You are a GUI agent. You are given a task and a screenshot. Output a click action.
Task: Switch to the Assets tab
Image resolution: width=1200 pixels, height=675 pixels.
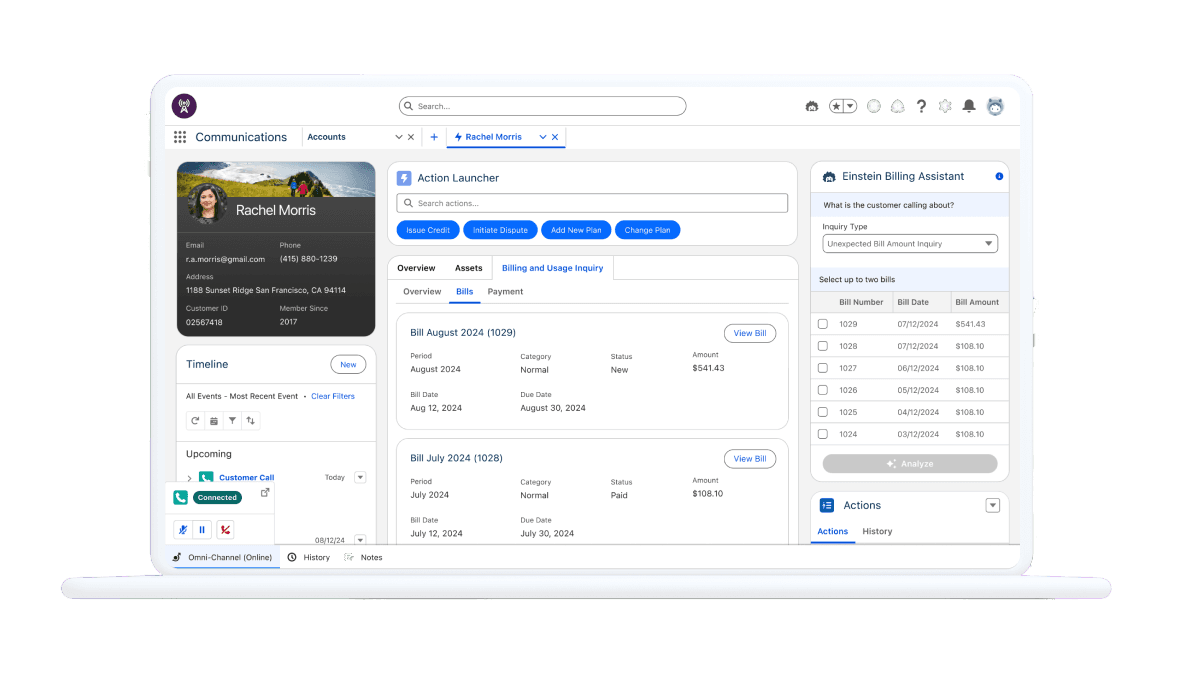tap(469, 268)
